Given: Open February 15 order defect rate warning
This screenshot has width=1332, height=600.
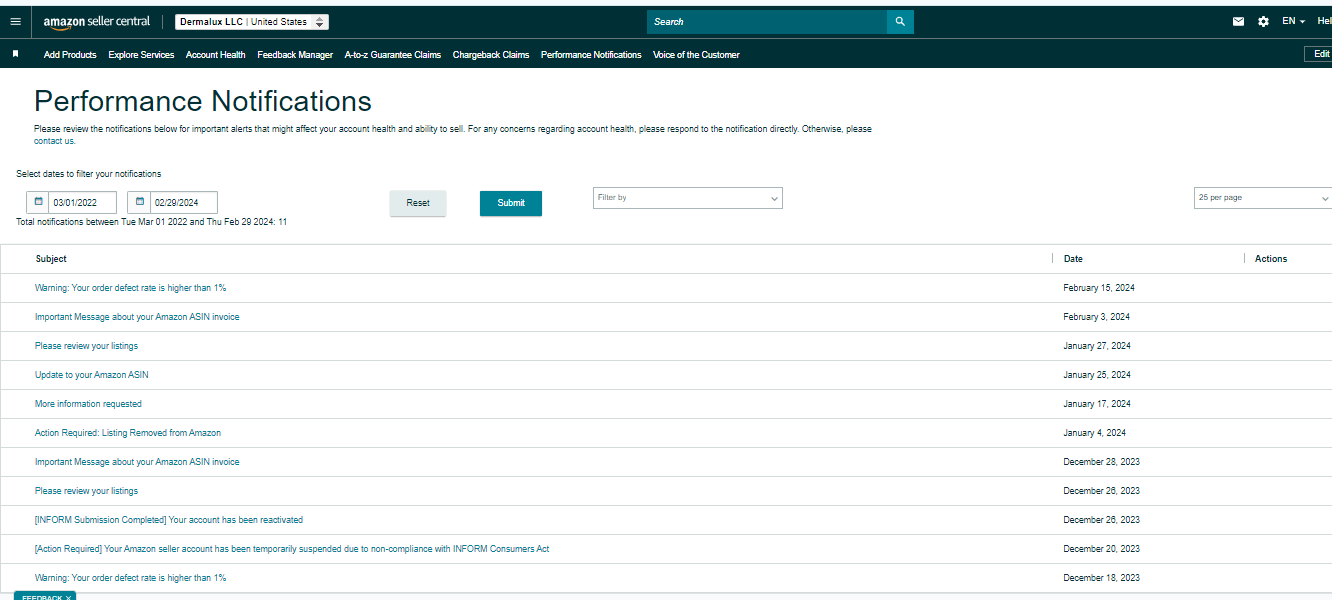Looking at the screenshot, I should click(x=130, y=288).
